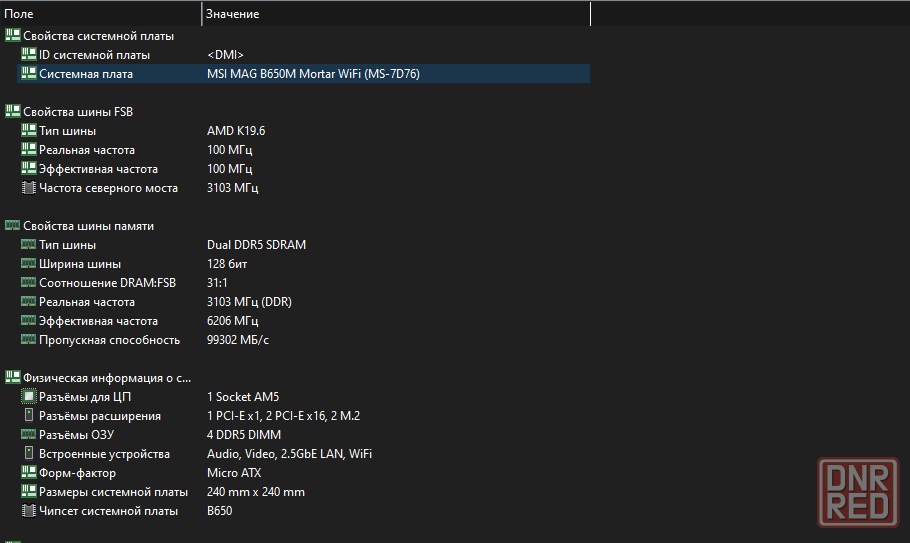Click the 'Форм-фактор' row

click(x=77, y=473)
